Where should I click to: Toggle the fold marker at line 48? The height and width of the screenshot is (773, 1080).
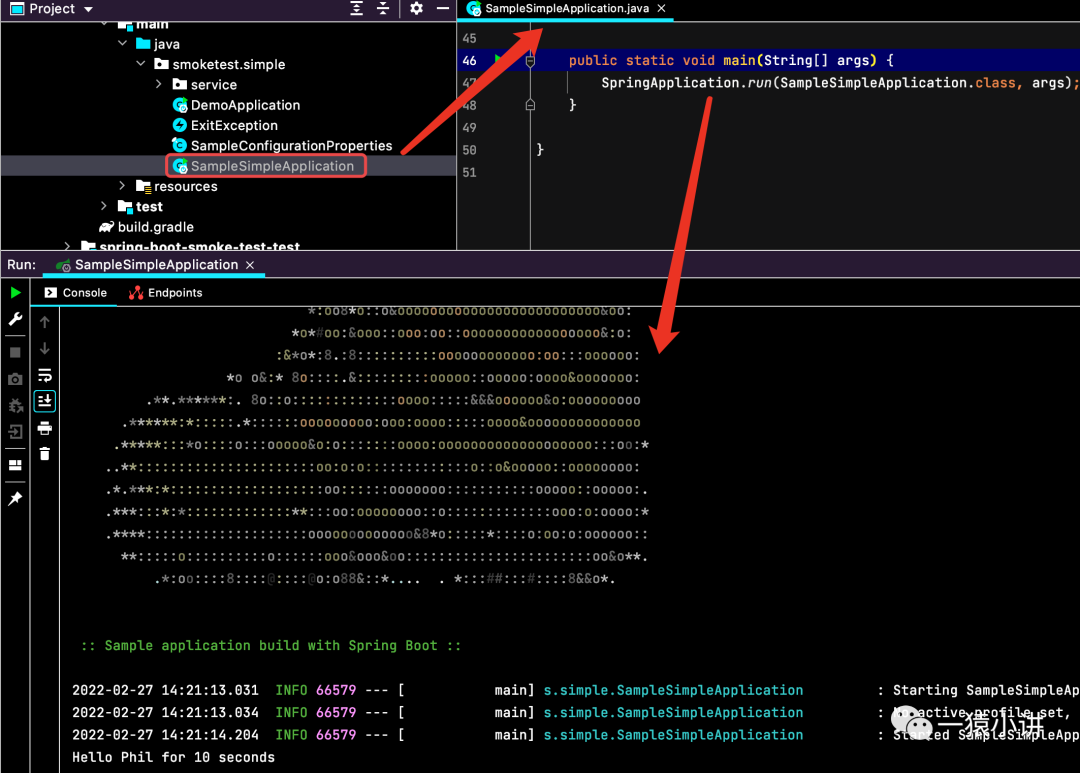tap(530, 105)
